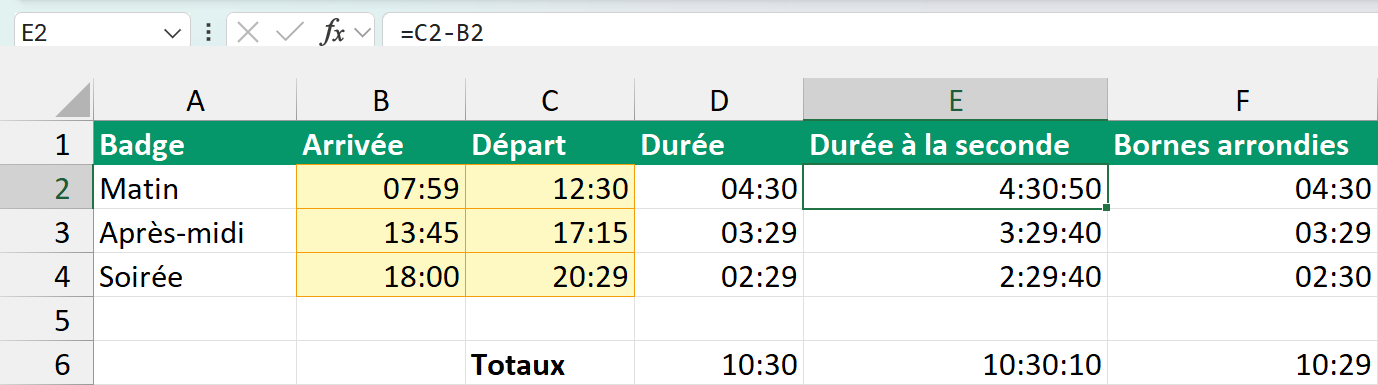The height and width of the screenshot is (385, 1378).
Task: Click the name box resize dots handle
Action: pos(208,32)
